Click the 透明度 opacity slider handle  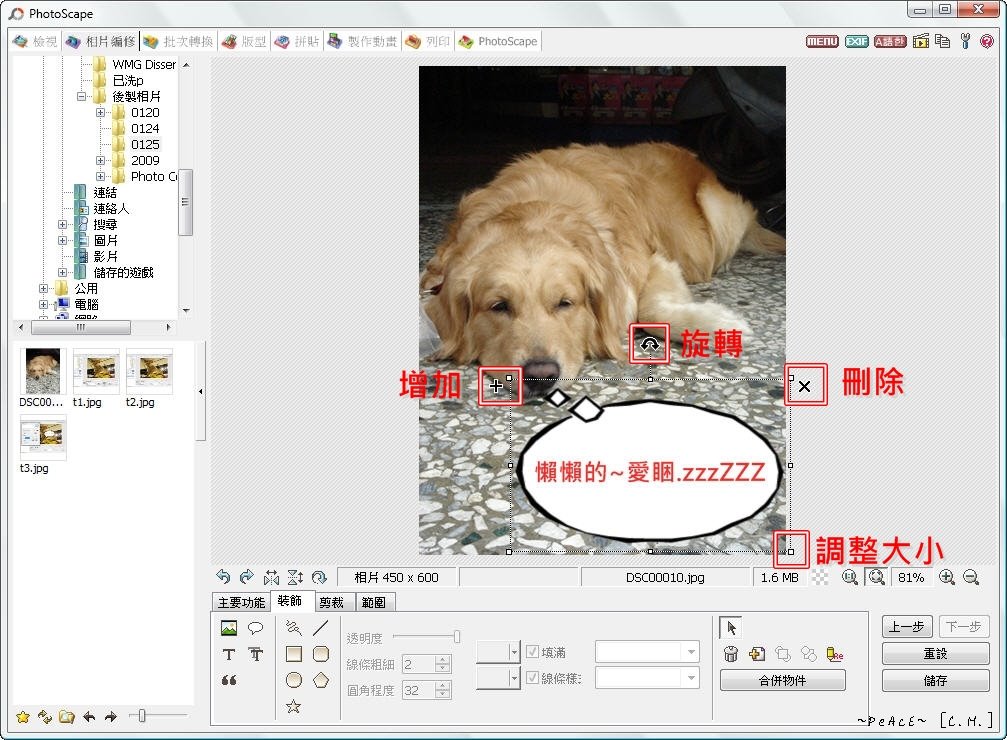tap(457, 637)
